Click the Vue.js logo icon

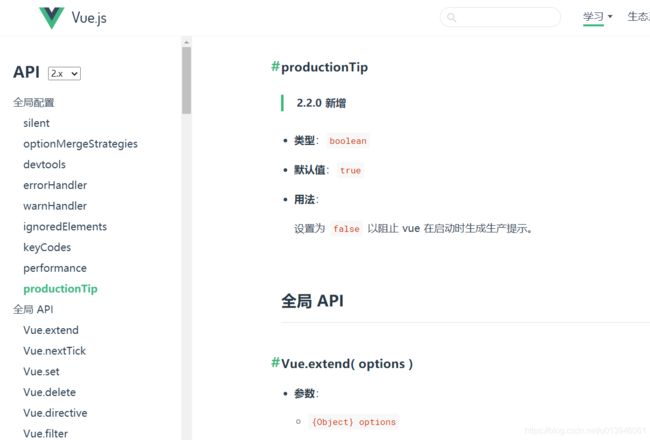pyautogui.click(x=52, y=18)
